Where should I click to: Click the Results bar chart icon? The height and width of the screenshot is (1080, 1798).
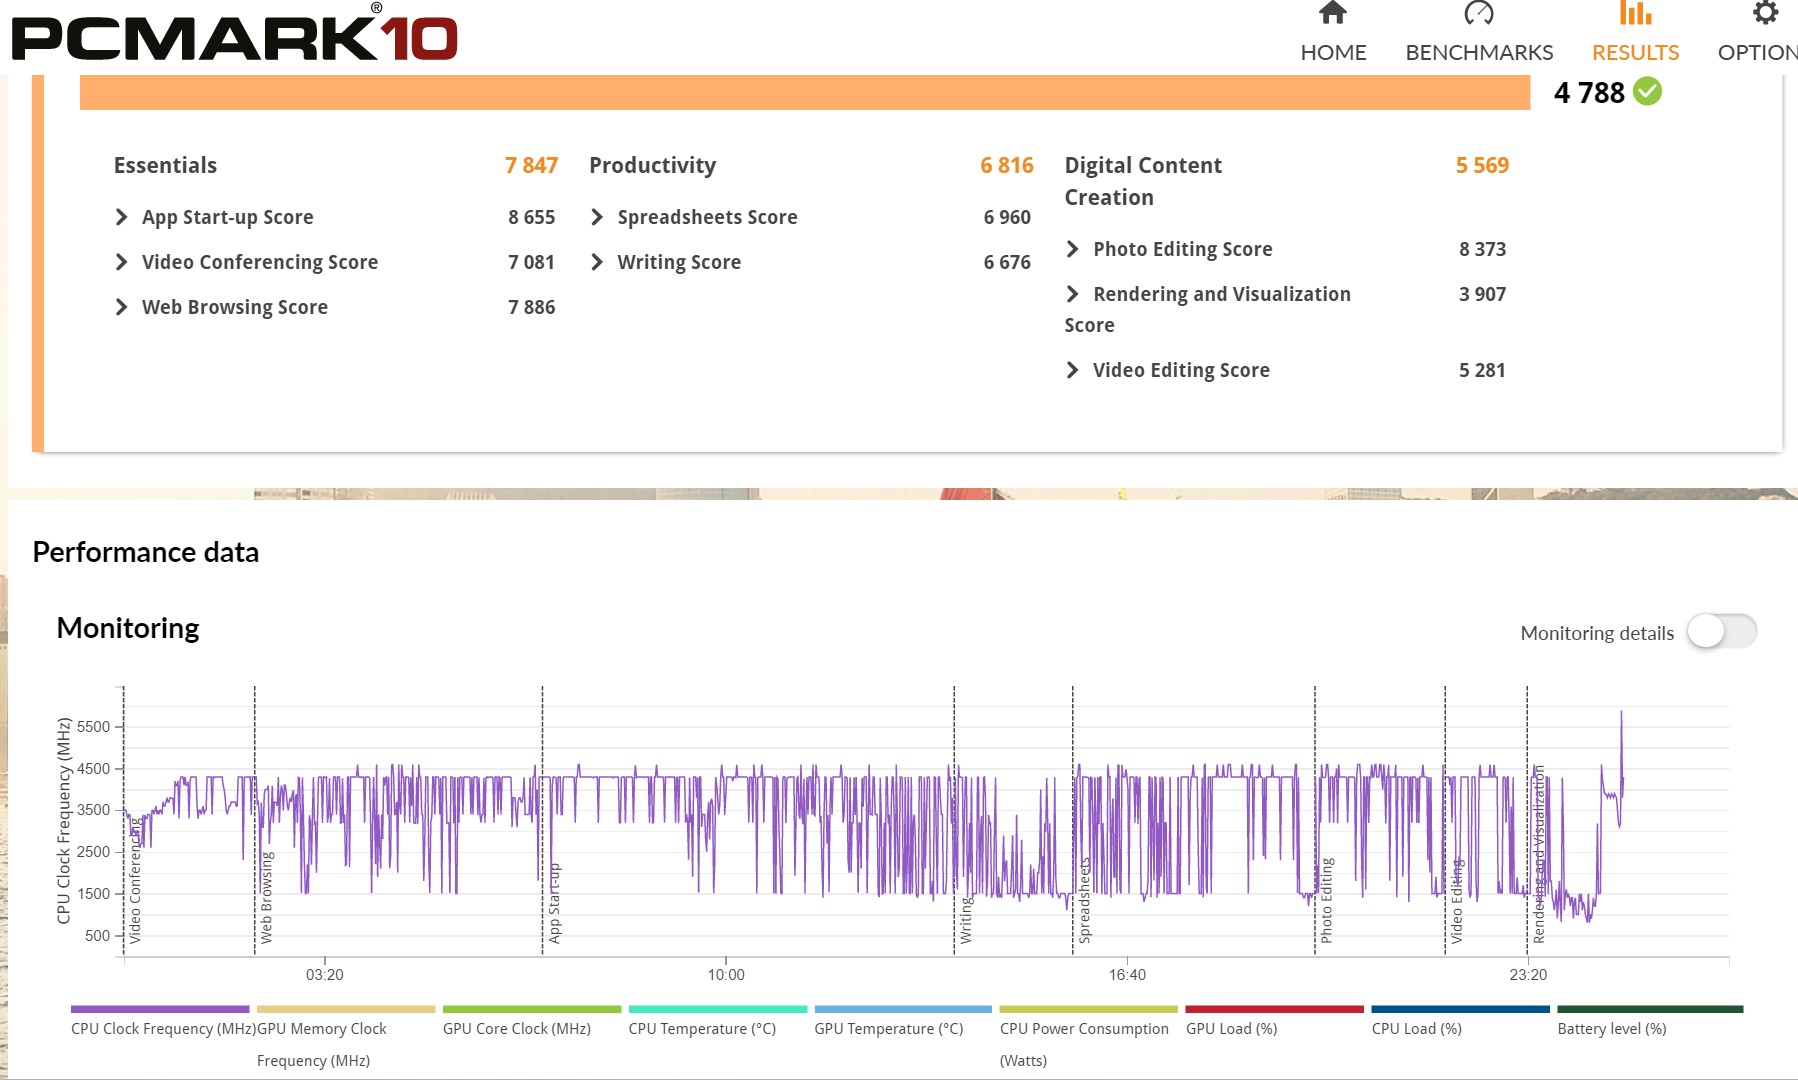(1635, 13)
